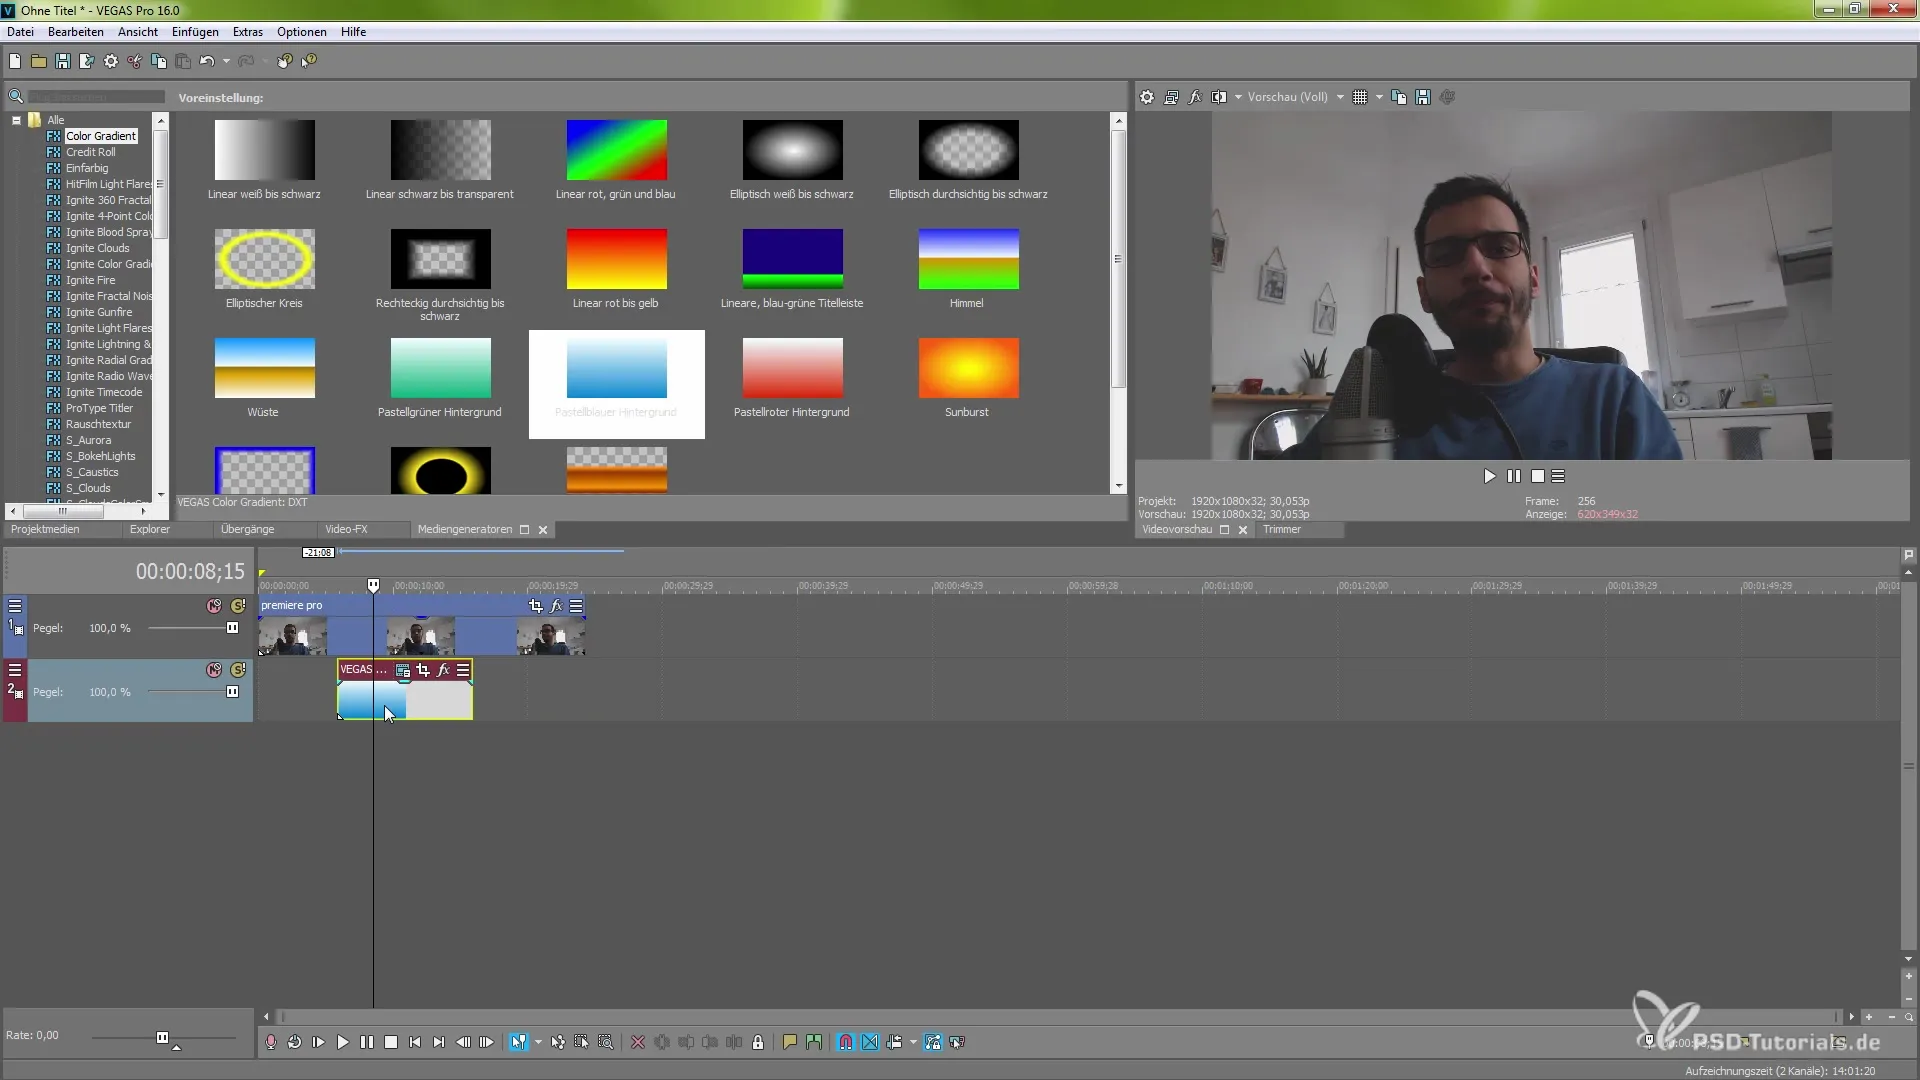
Task: Open event FX on the VEGAS gradient clip
Action: (443, 670)
